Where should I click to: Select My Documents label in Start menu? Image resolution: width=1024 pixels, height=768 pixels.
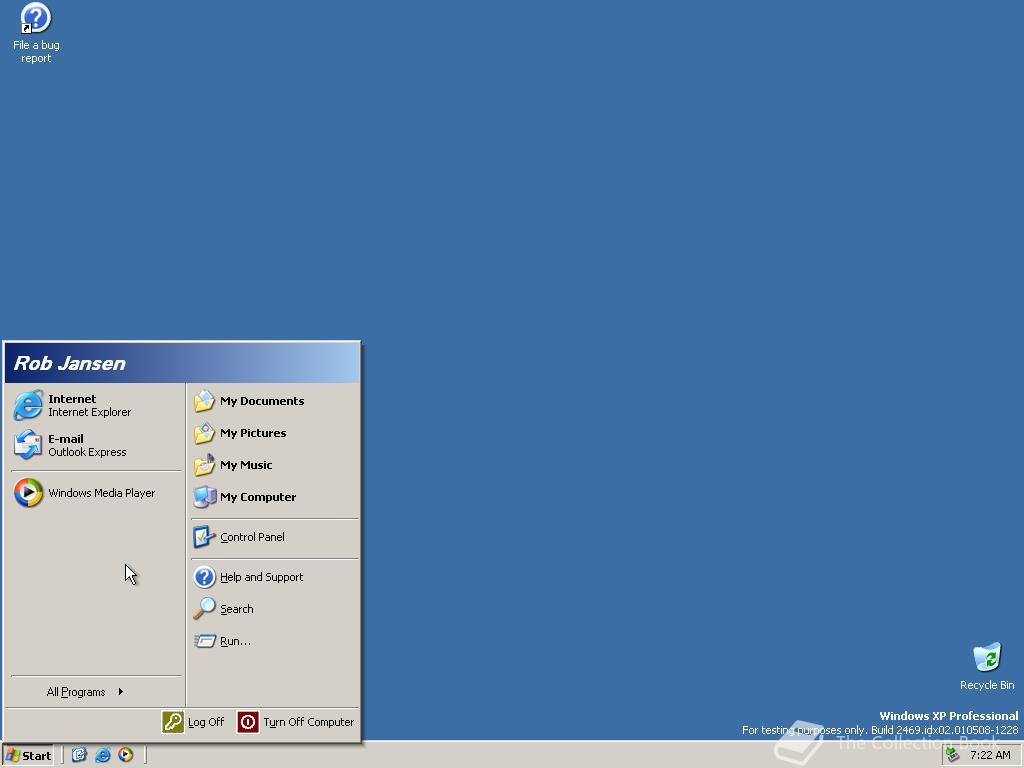[262, 401]
